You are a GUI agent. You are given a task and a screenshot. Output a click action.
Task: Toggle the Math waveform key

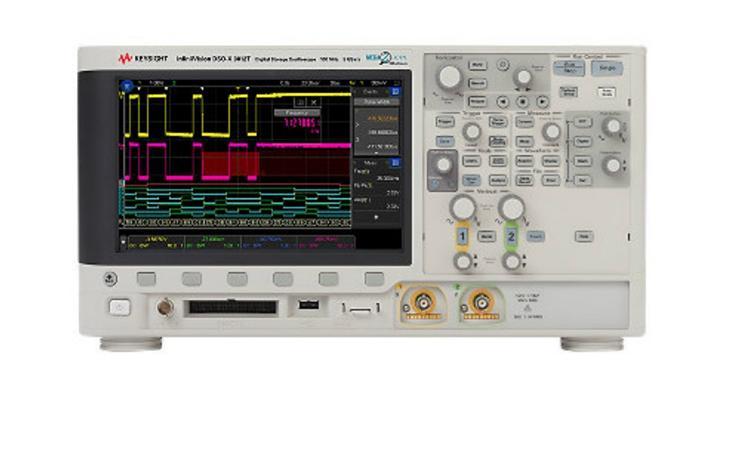coord(582,161)
